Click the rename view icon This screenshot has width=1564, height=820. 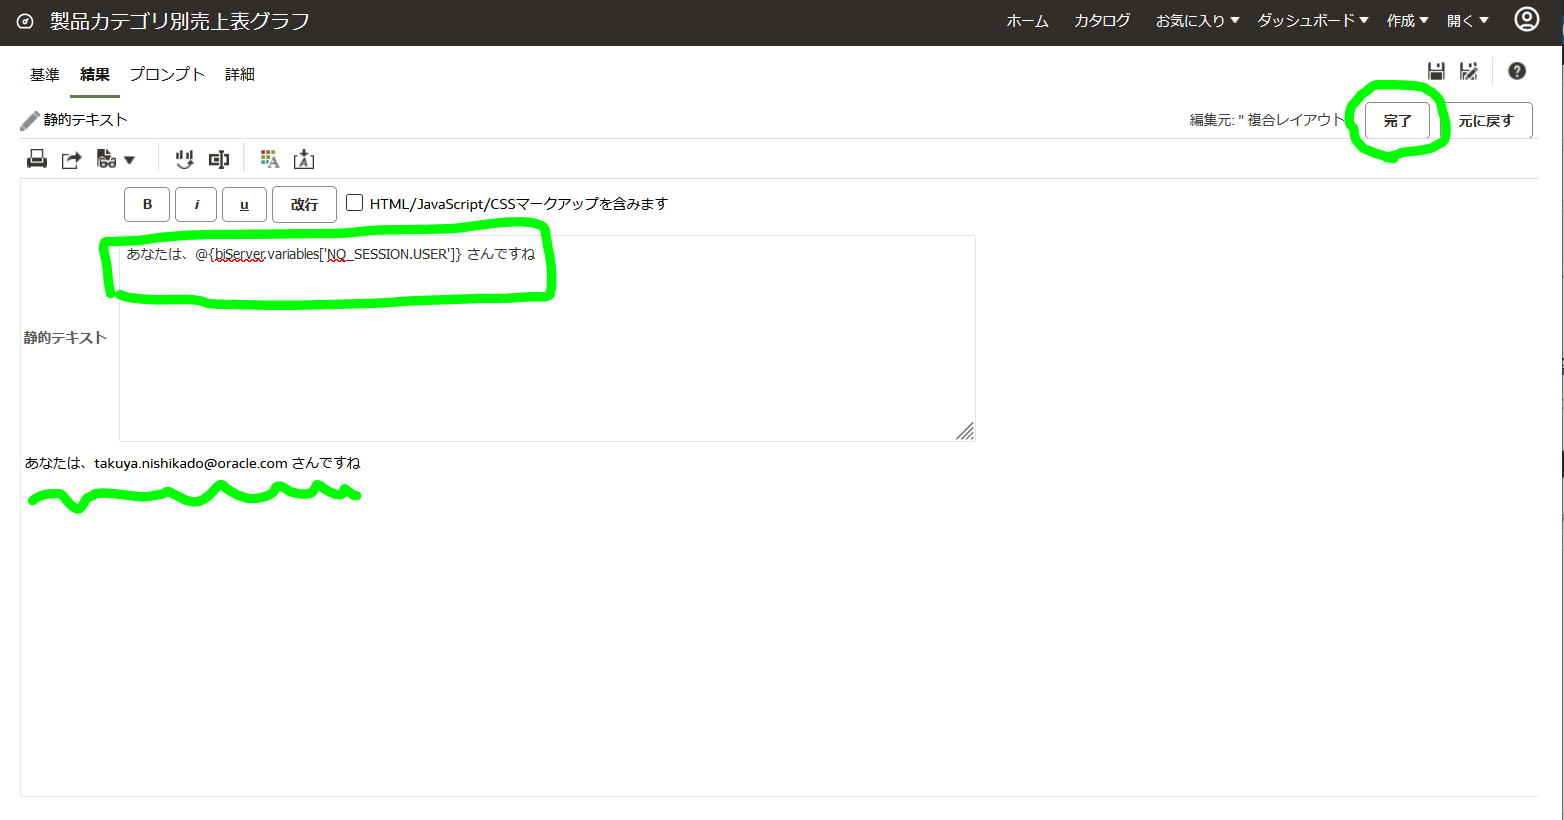pos(219,159)
